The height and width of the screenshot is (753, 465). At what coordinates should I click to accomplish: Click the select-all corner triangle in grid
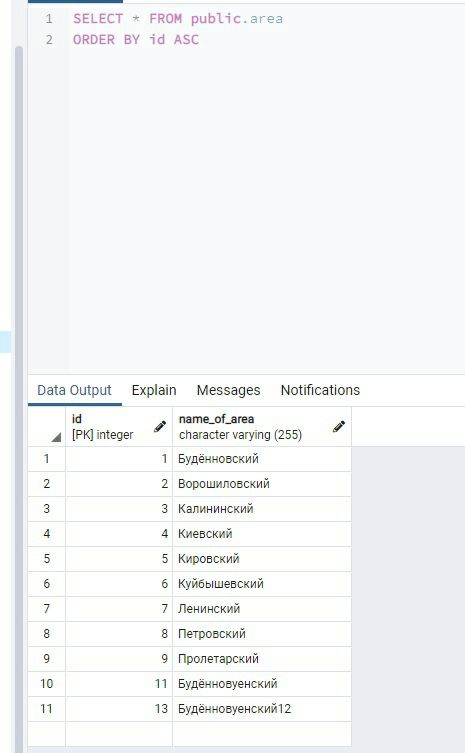point(56,437)
